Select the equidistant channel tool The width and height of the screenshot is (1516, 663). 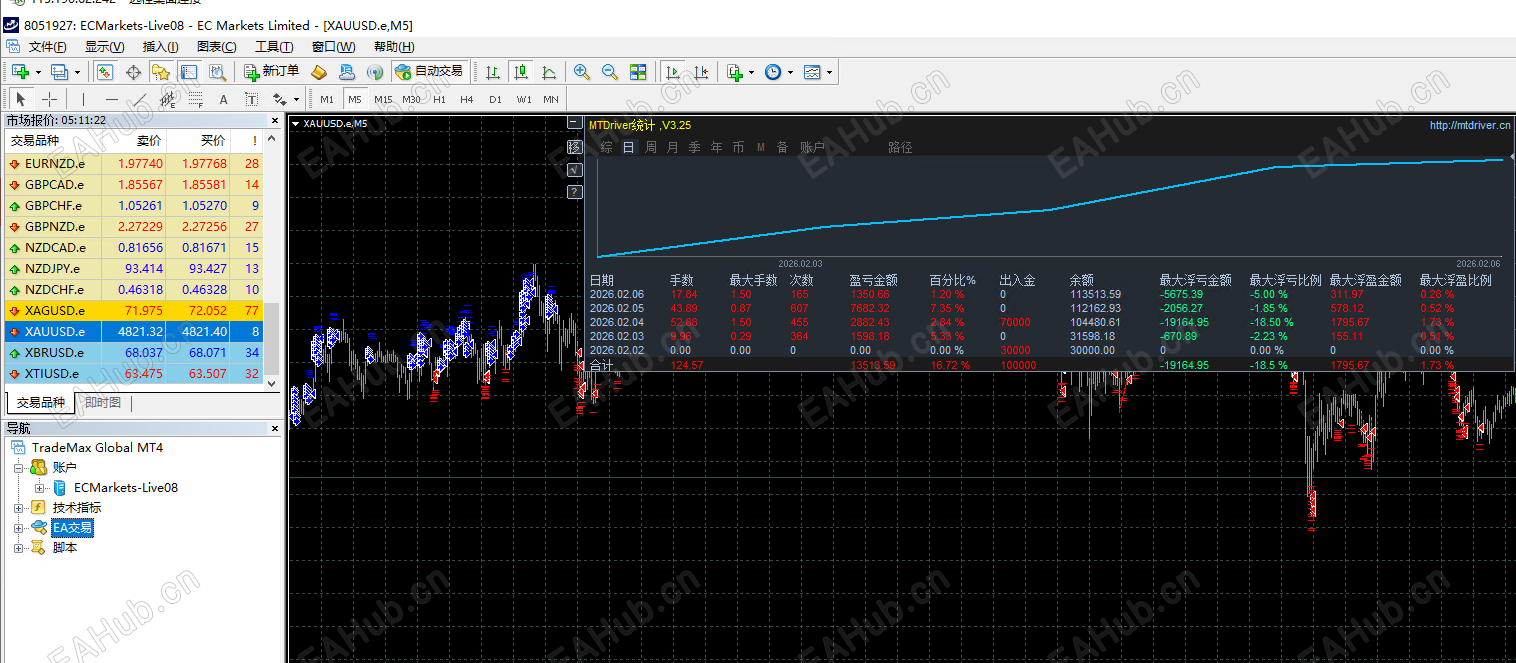[167, 99]
